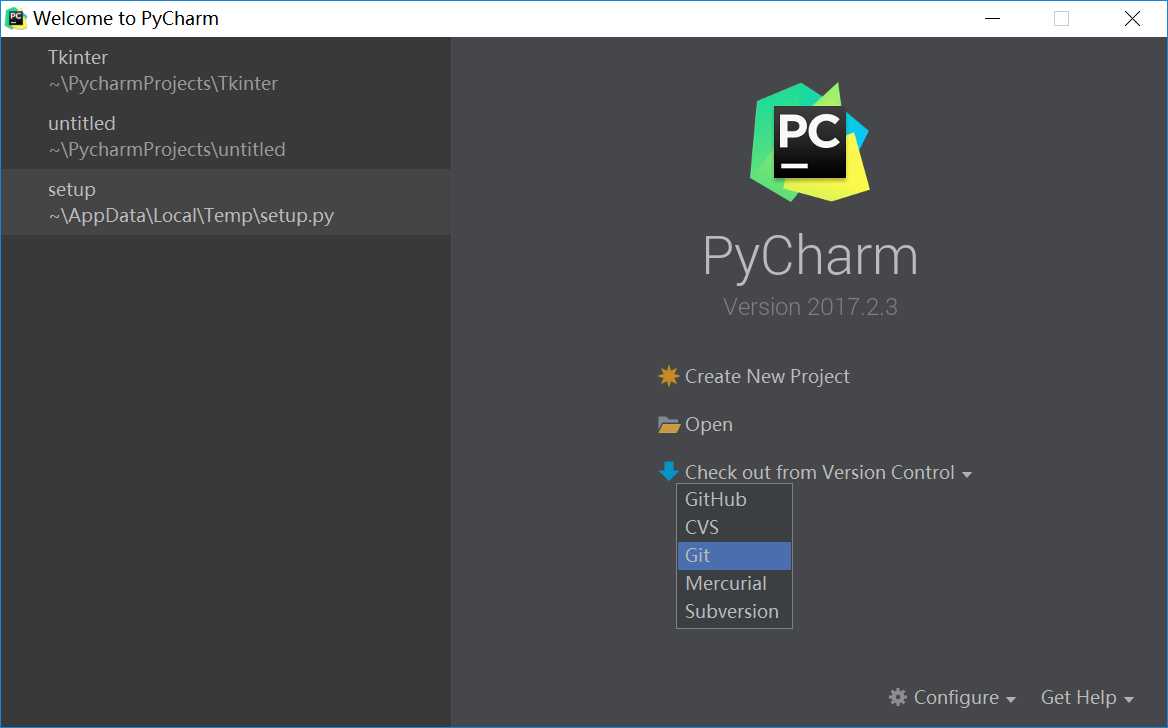Screen dimensions: 1168x728
Task: Select CVS in the version control menu
Action: pyautogui.click(x=734, y=528)
